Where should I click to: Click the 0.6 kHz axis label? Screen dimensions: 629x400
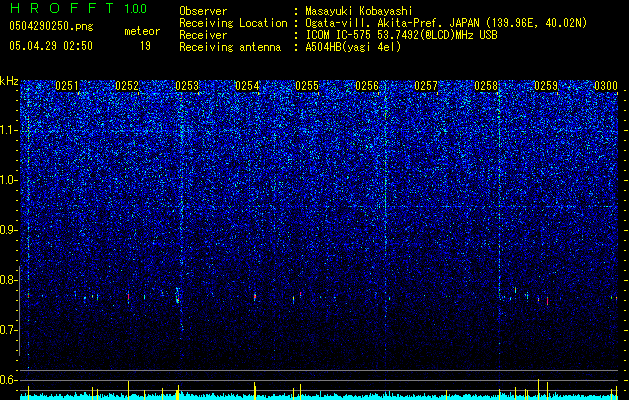[x=9, y=380]
